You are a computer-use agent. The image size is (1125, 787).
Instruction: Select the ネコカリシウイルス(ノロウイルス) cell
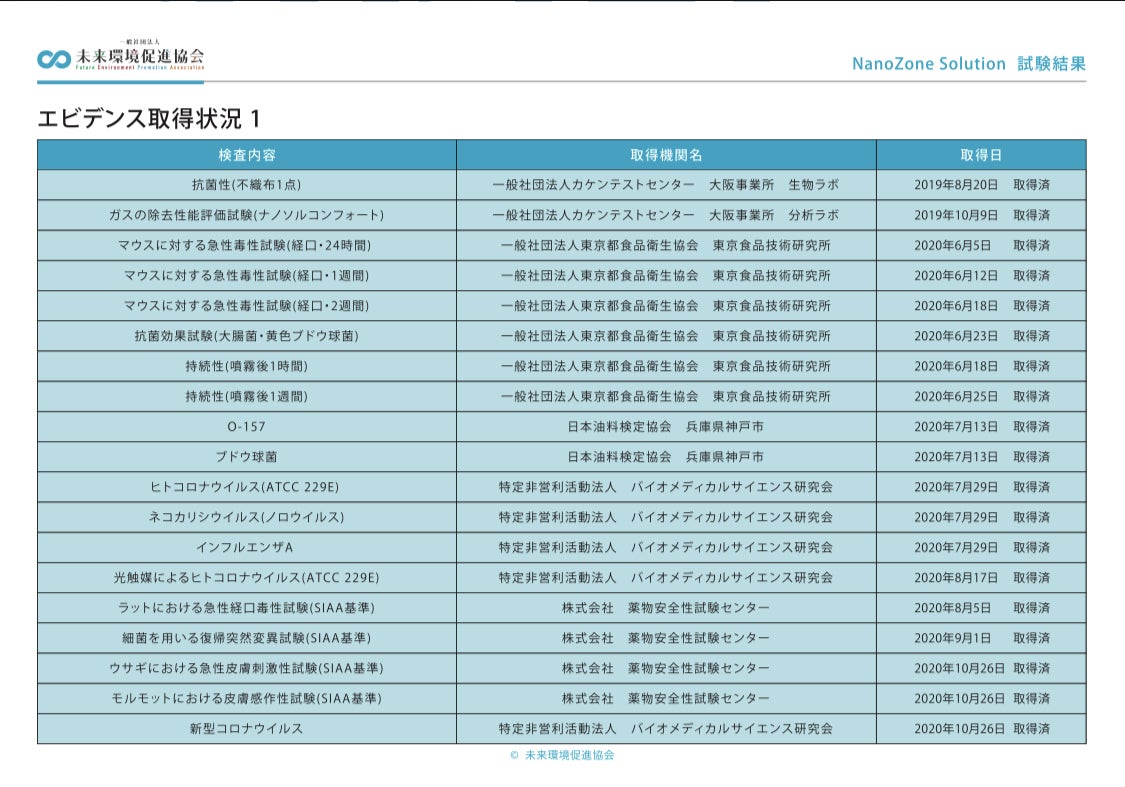pos(247,517)
